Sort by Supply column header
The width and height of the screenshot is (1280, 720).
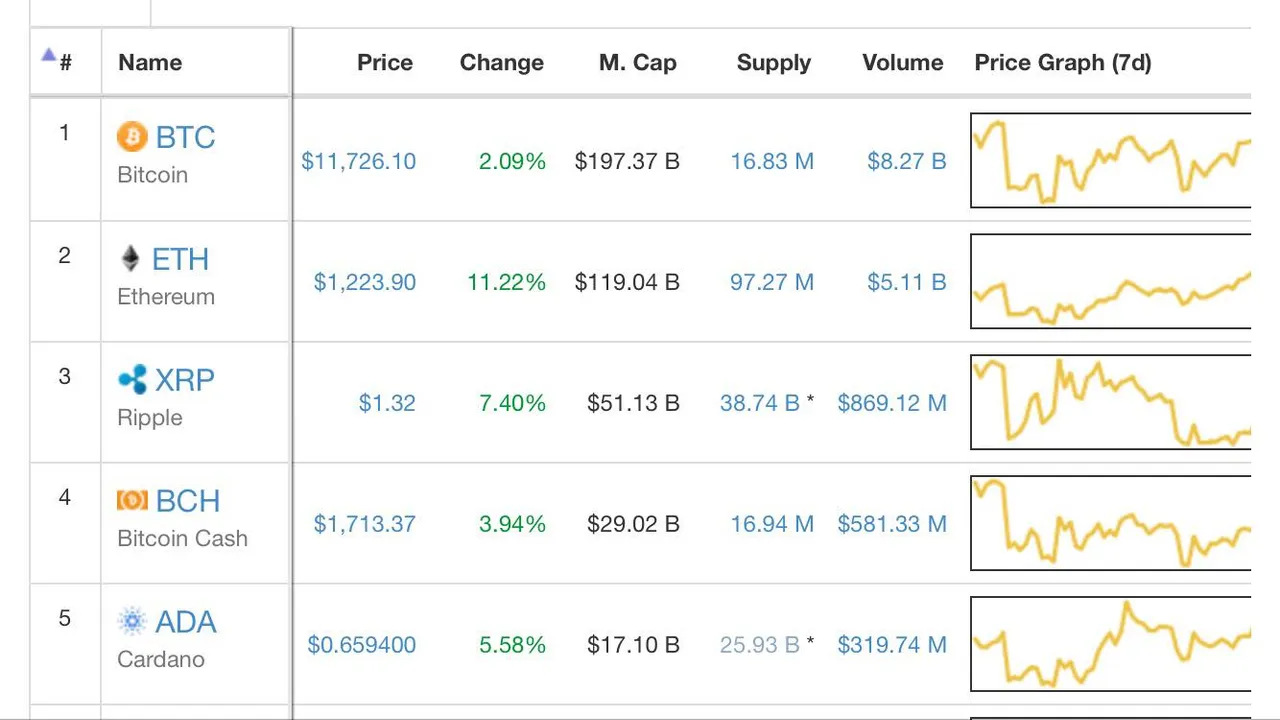[774, 62]
